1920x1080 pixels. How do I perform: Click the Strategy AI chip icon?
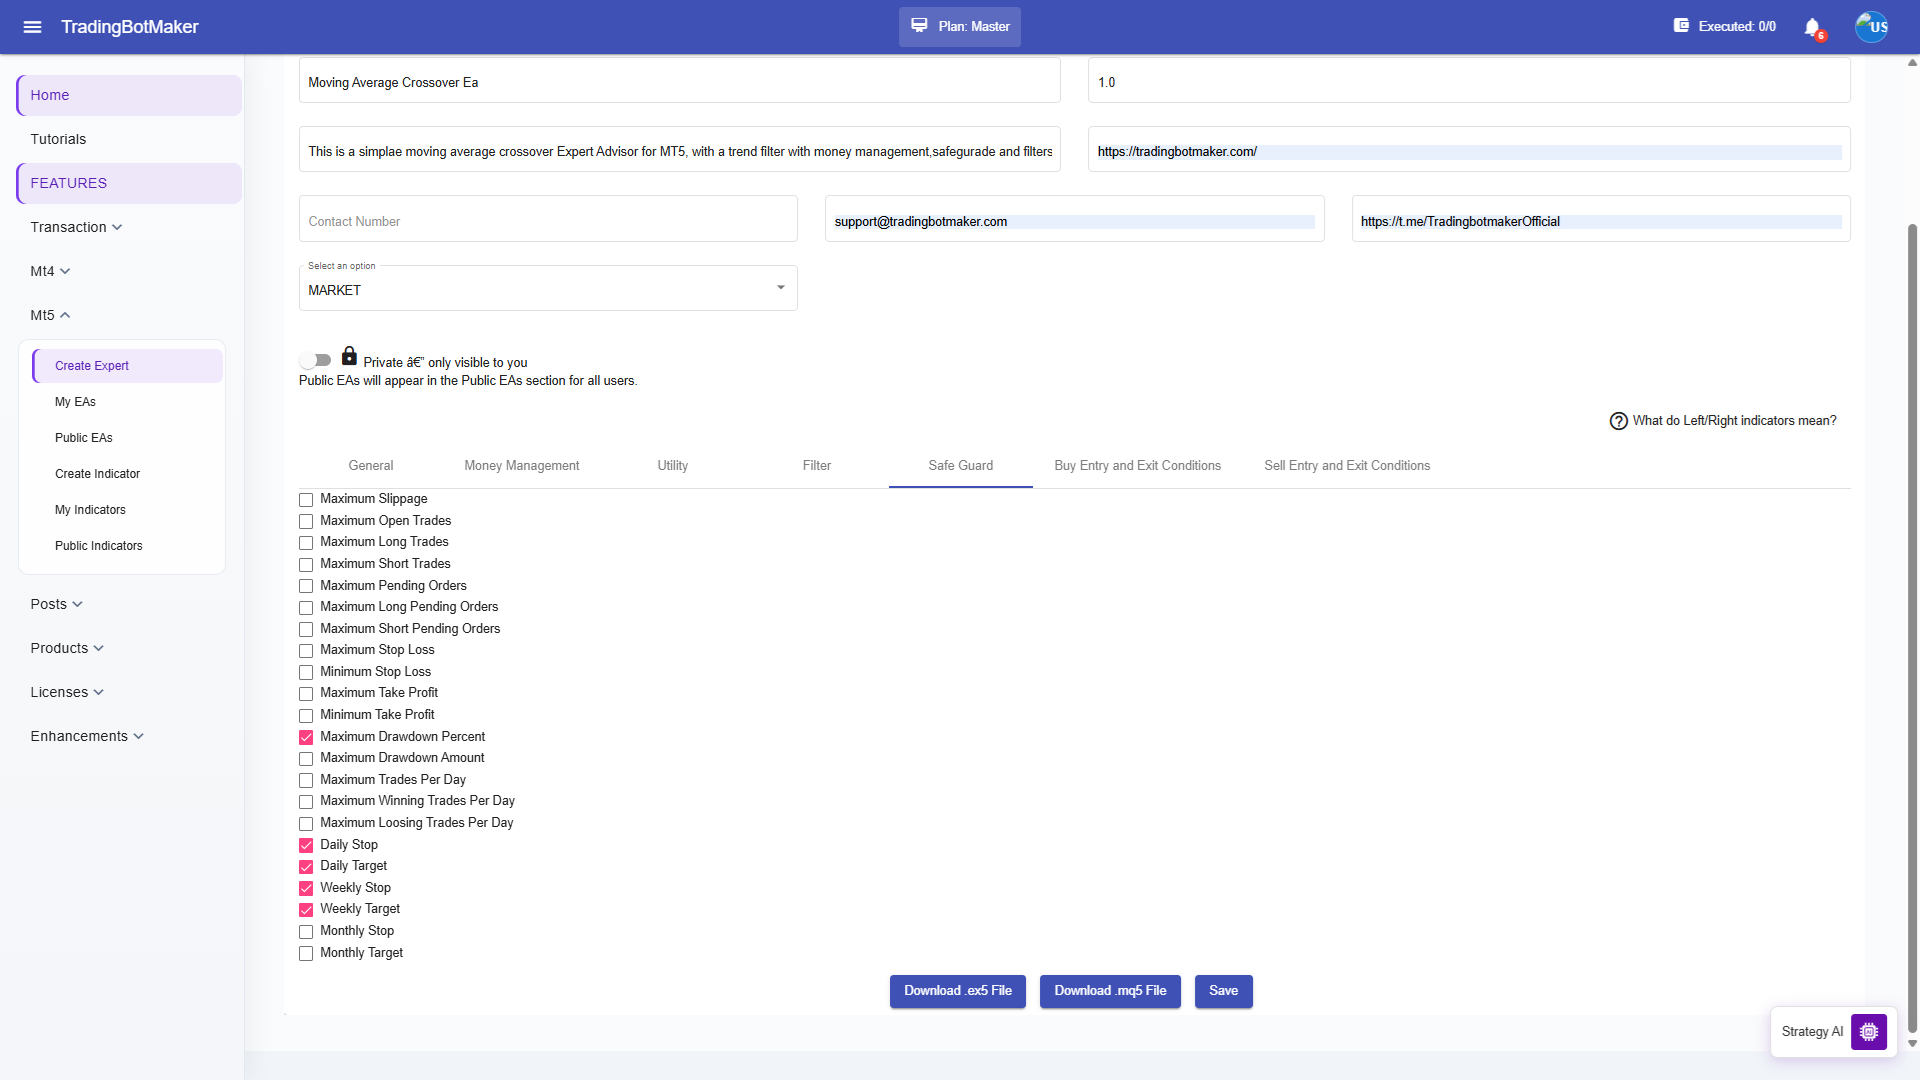coord(1868,1031)
